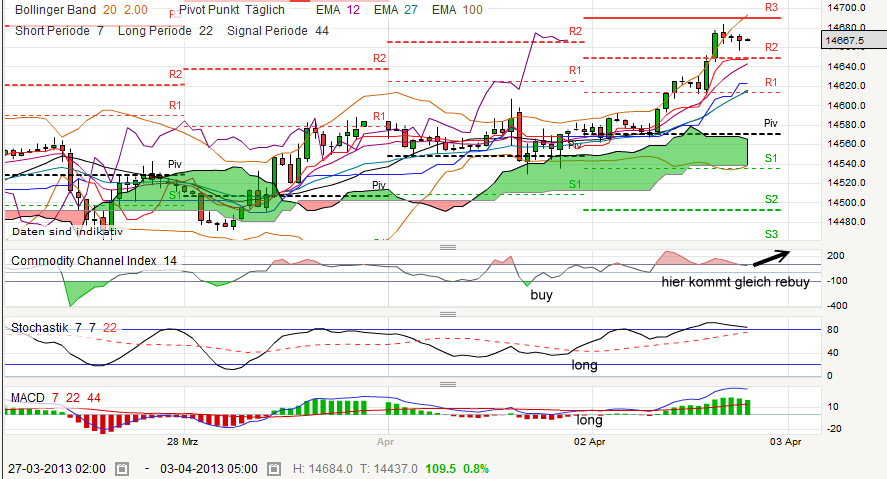Click the Short Periode 7 setting
Image resolution: width=887 pixels, height=479 pixels.
point(59,31)
